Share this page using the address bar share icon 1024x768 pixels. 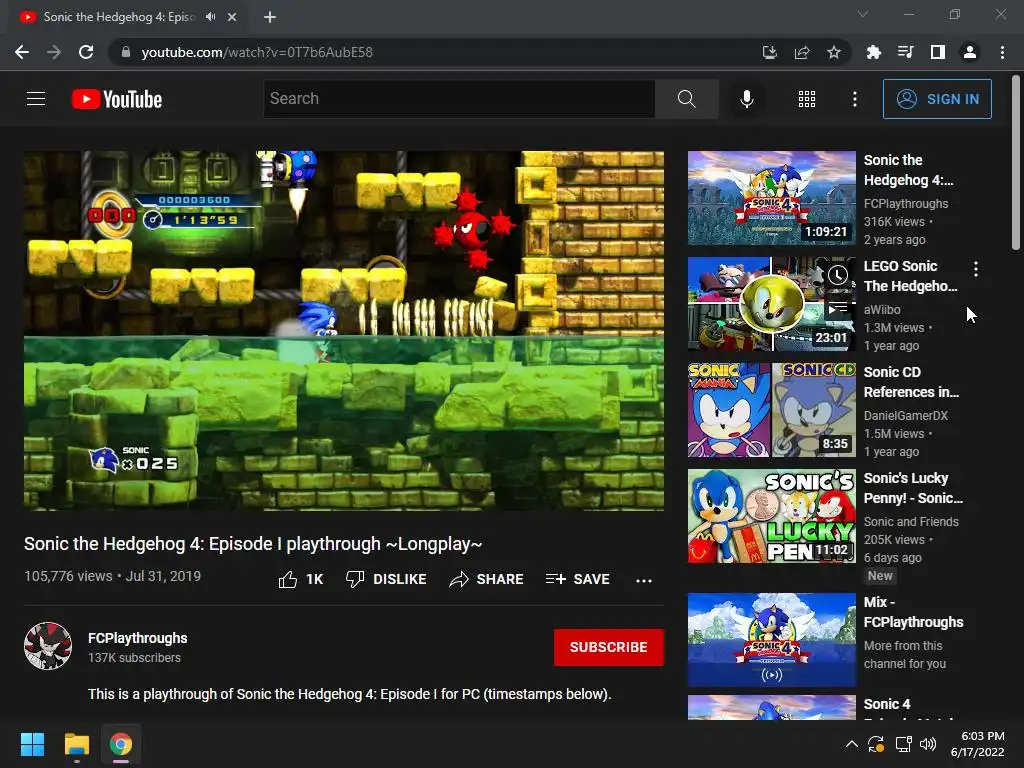tap(802, 52)
